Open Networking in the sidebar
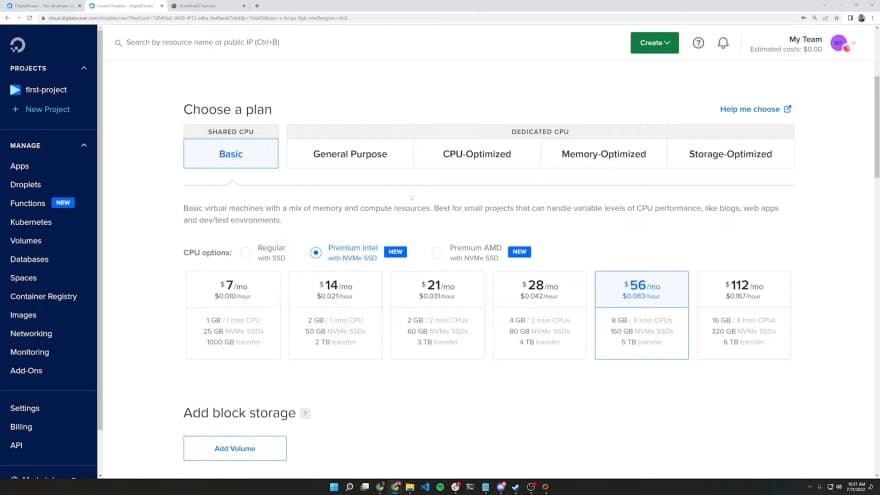The image size is (880, 495). (31, 333)
